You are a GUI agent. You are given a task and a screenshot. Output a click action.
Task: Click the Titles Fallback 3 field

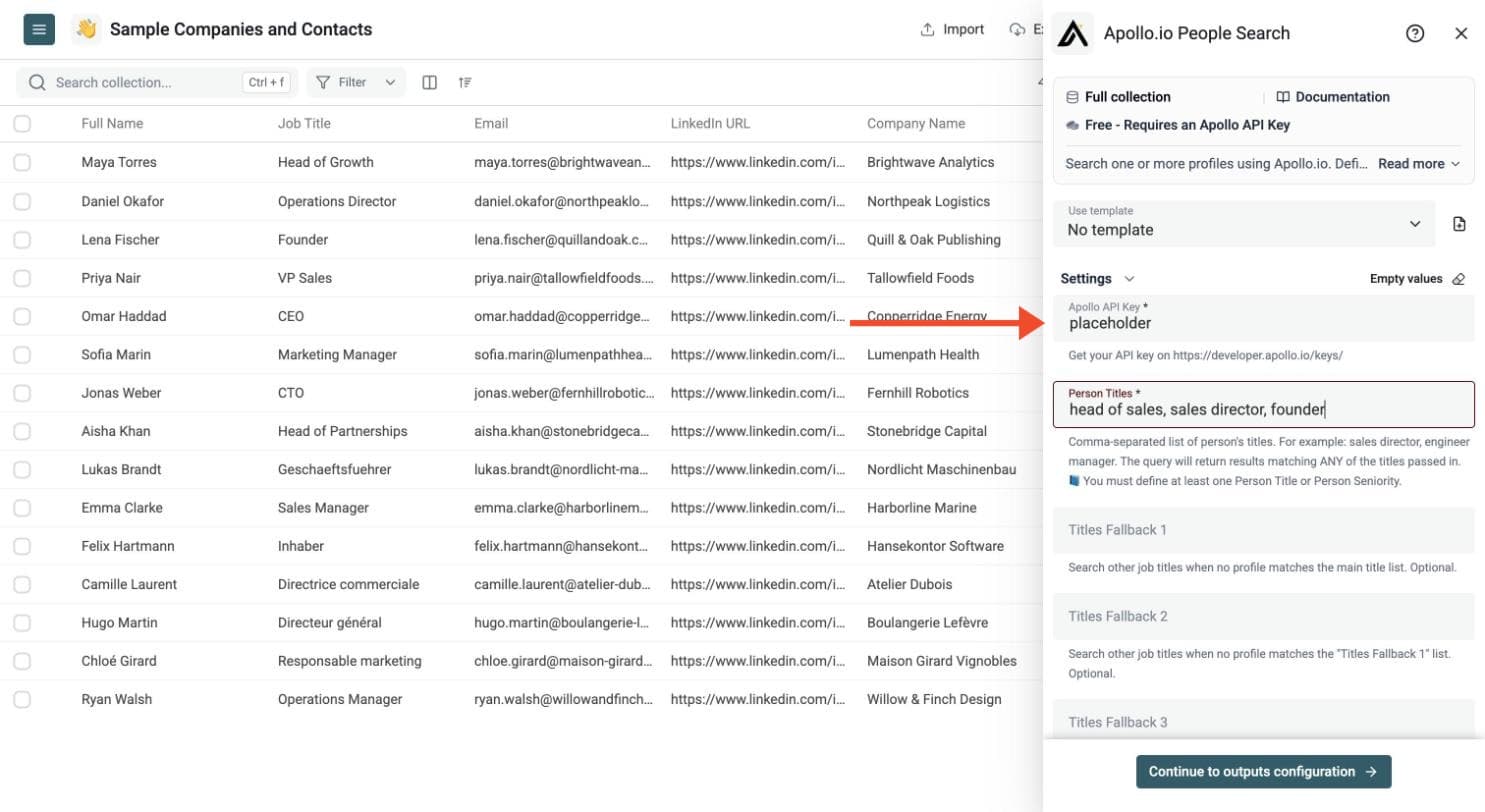(x=1264, y=722)
